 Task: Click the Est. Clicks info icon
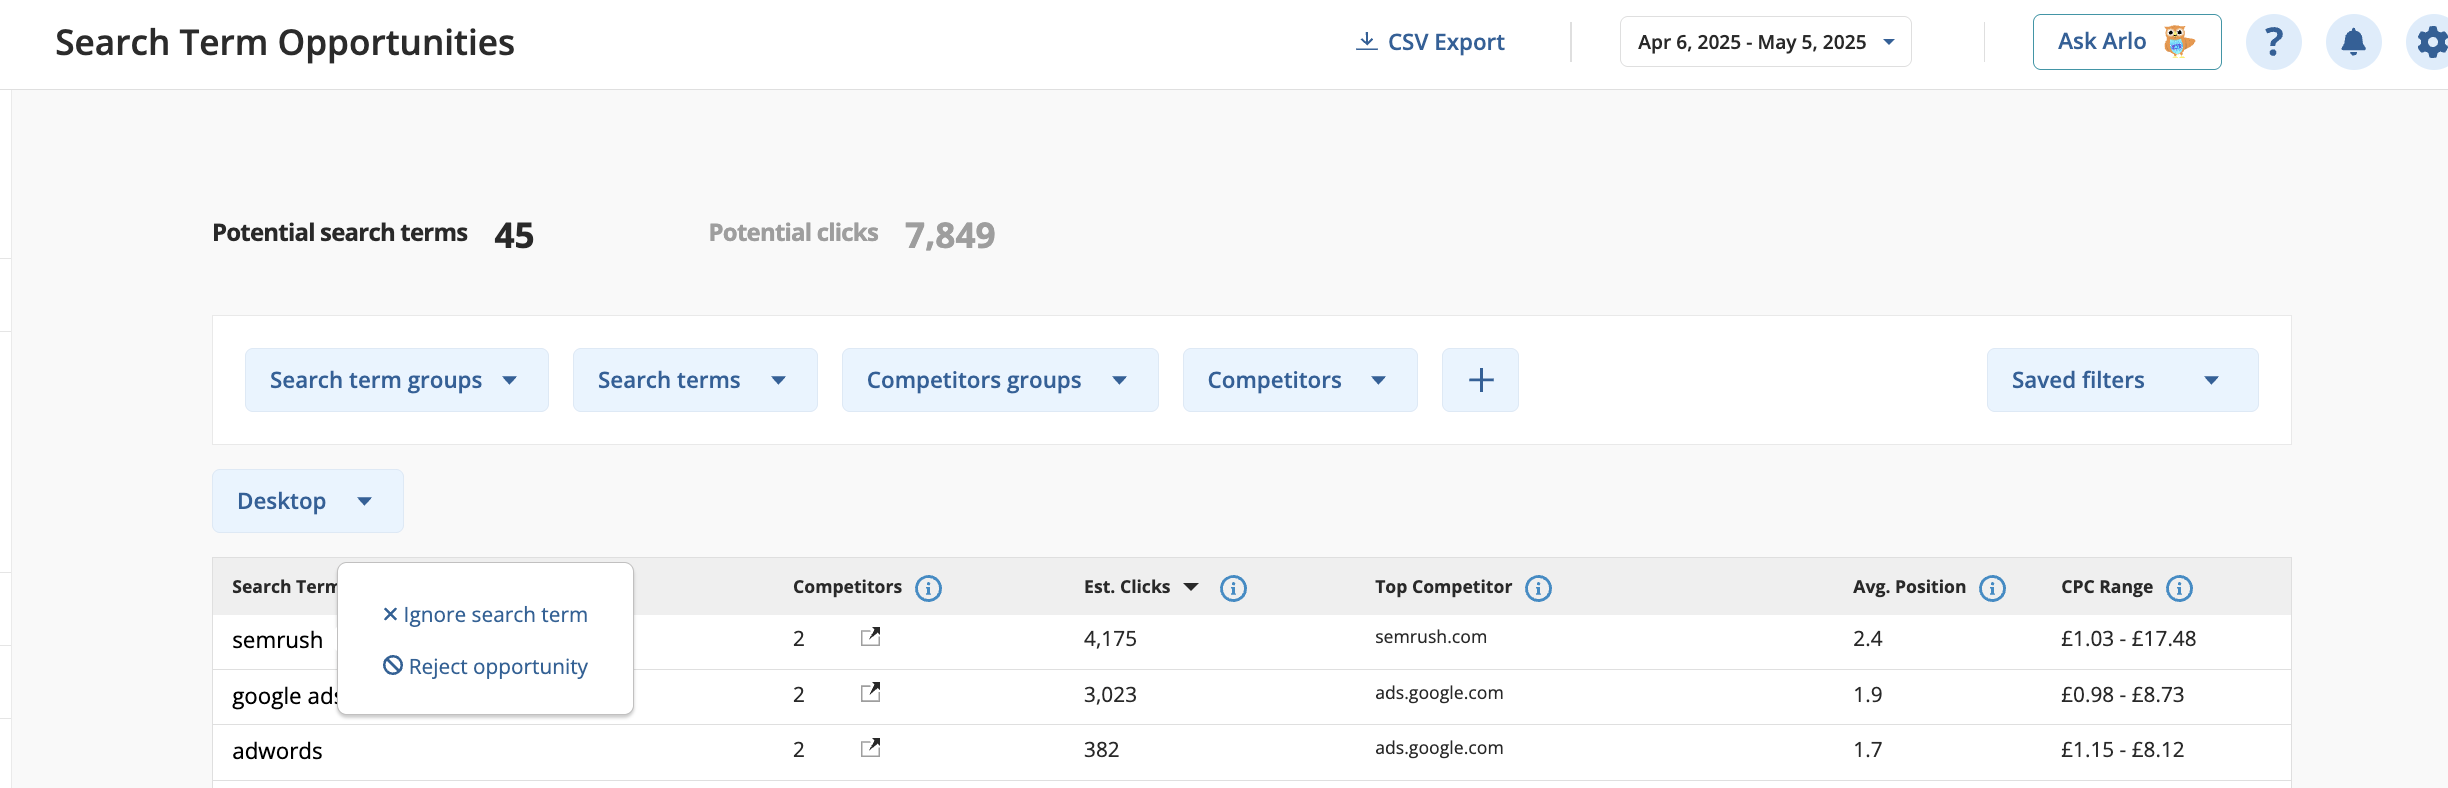pyautogui.click(x=1233, y=588)
